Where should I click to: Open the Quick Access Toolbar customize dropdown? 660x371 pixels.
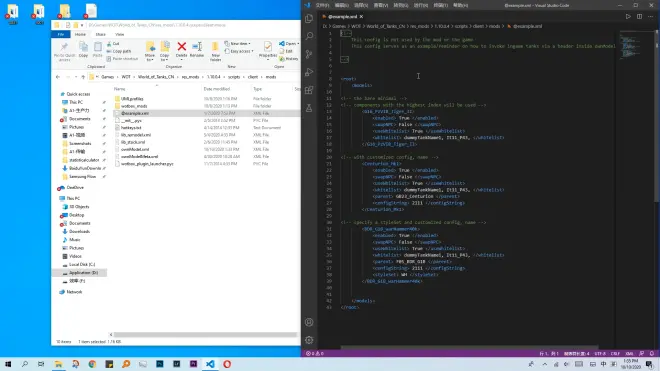[82, 25]
